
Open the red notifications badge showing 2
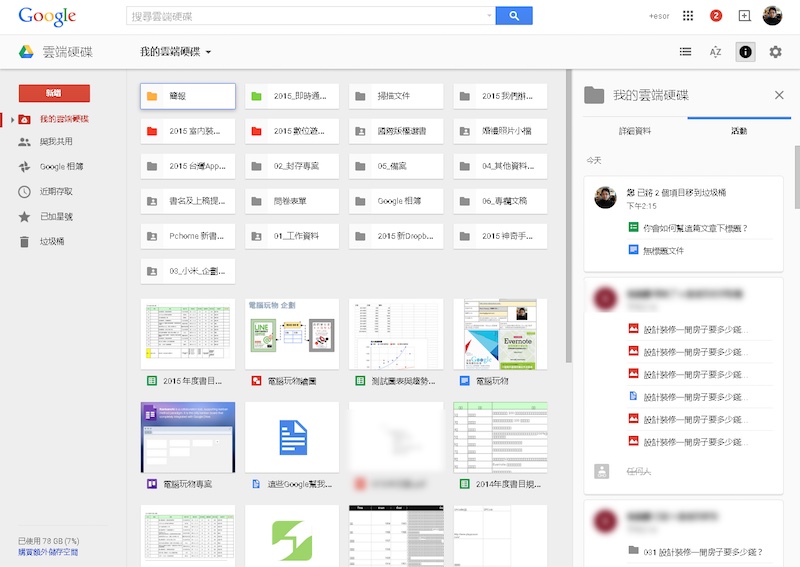click(716, 16)
